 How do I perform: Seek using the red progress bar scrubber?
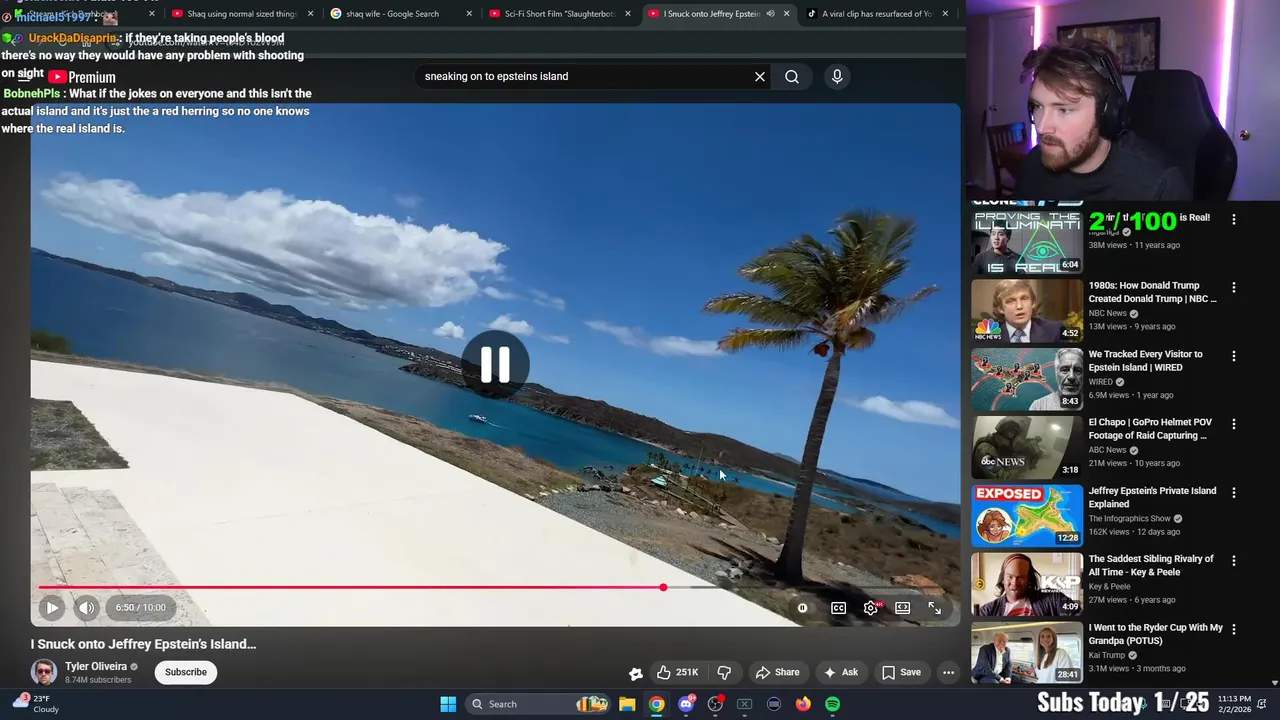(x=663, y=587)
